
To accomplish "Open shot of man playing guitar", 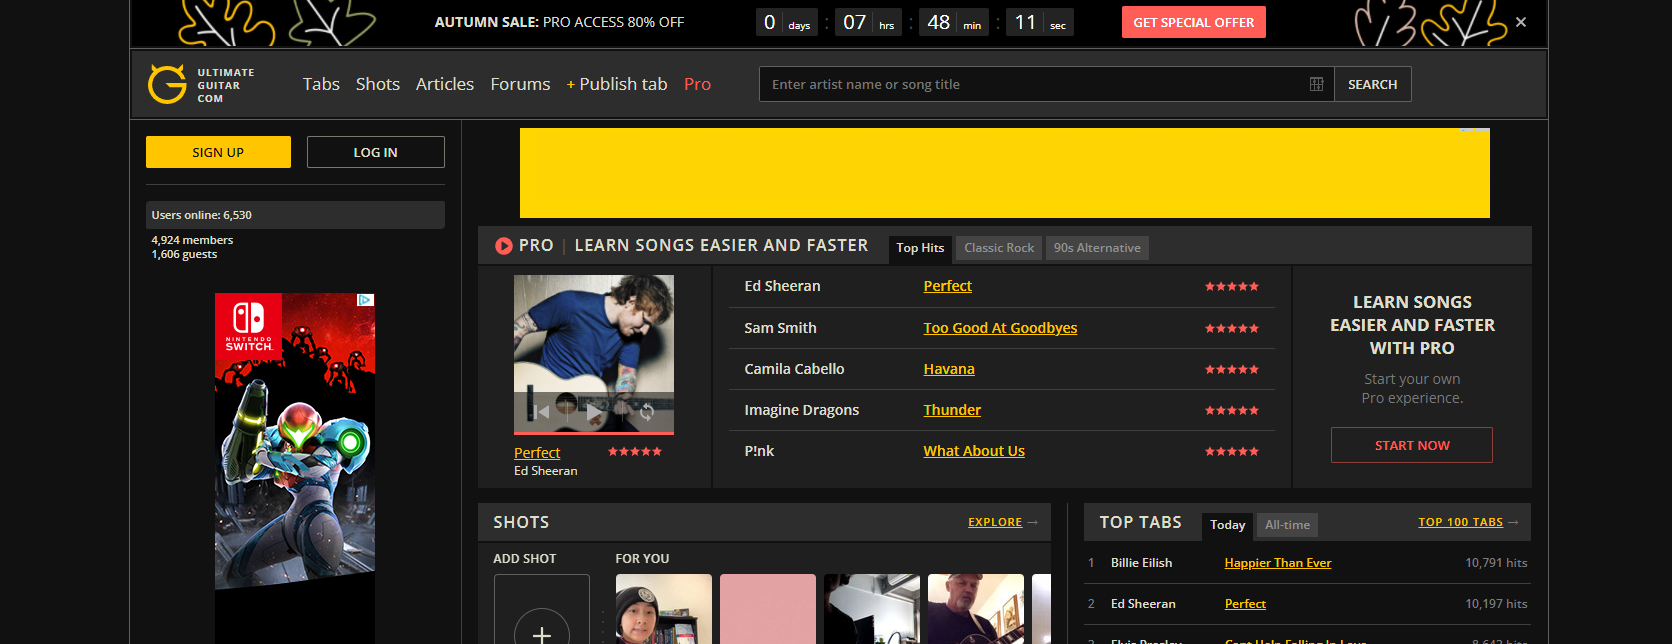I will point(976,609).
